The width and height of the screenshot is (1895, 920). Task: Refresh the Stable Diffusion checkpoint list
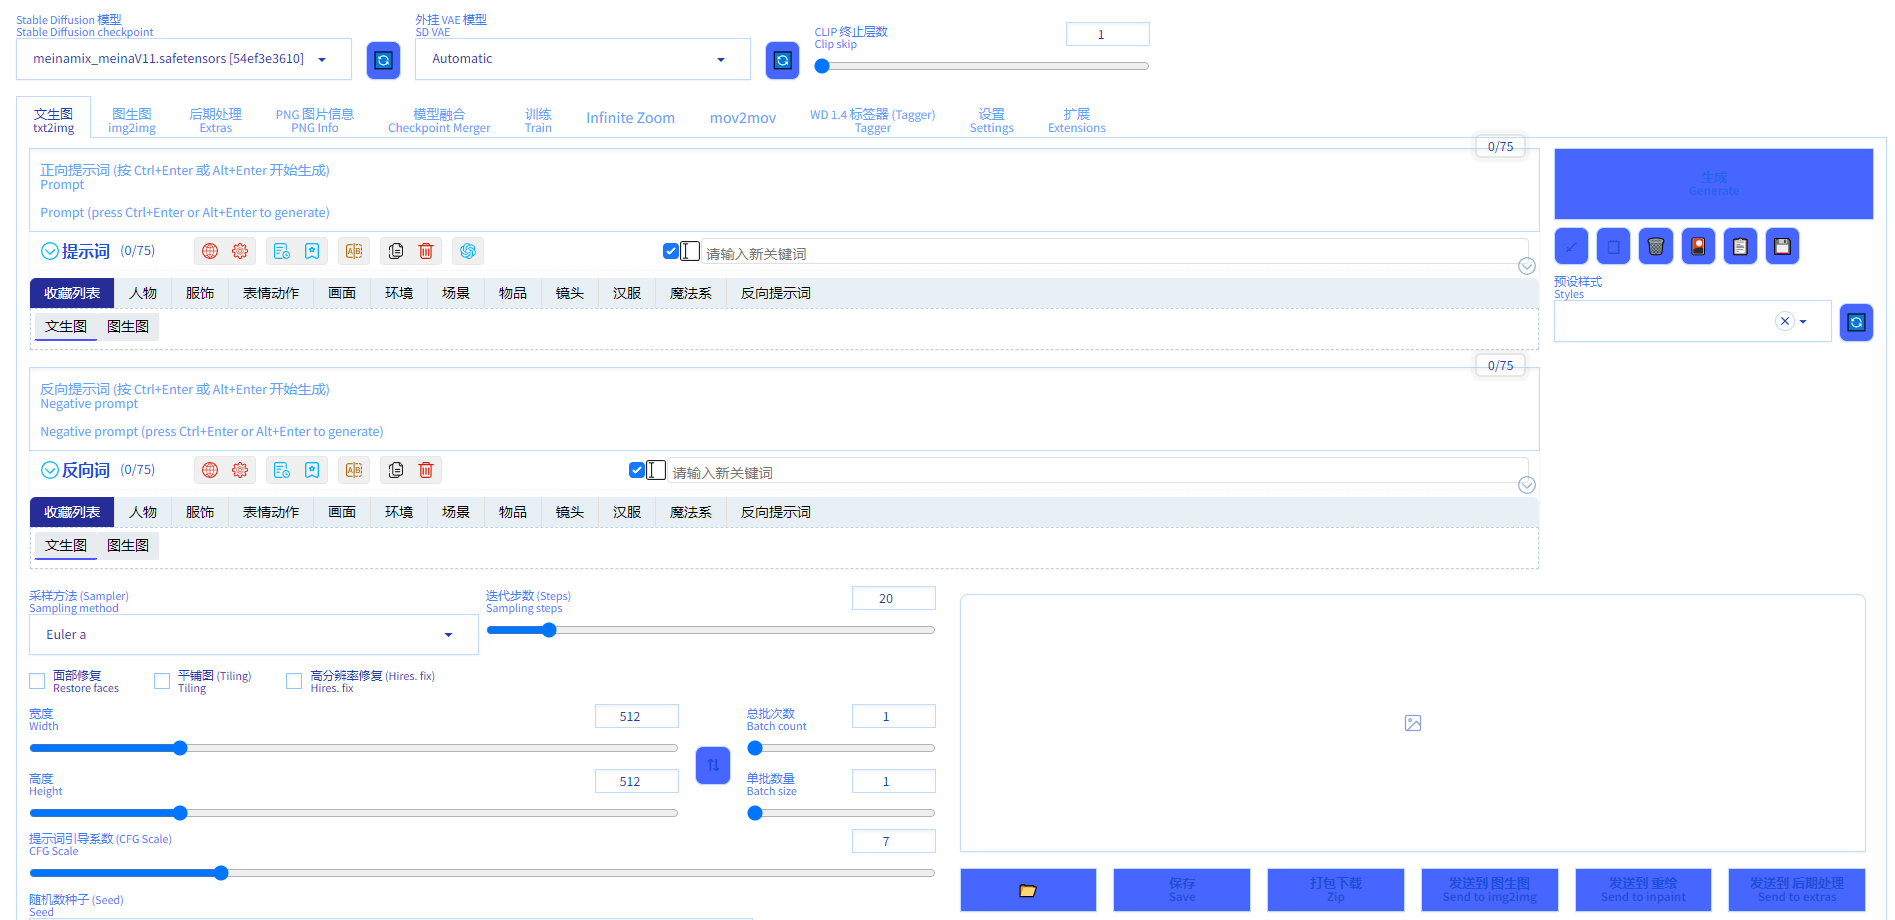[383, 60]
